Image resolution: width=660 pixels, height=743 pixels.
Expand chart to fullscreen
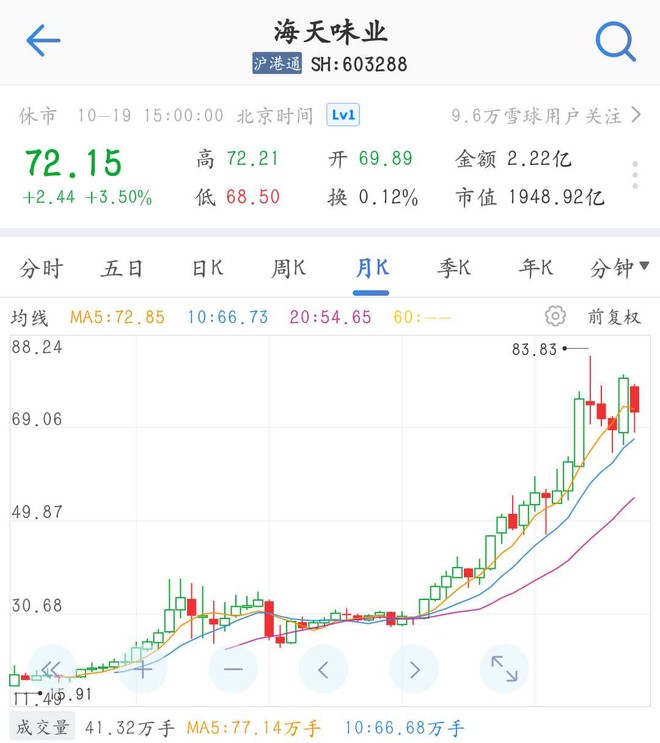point(504,669)
